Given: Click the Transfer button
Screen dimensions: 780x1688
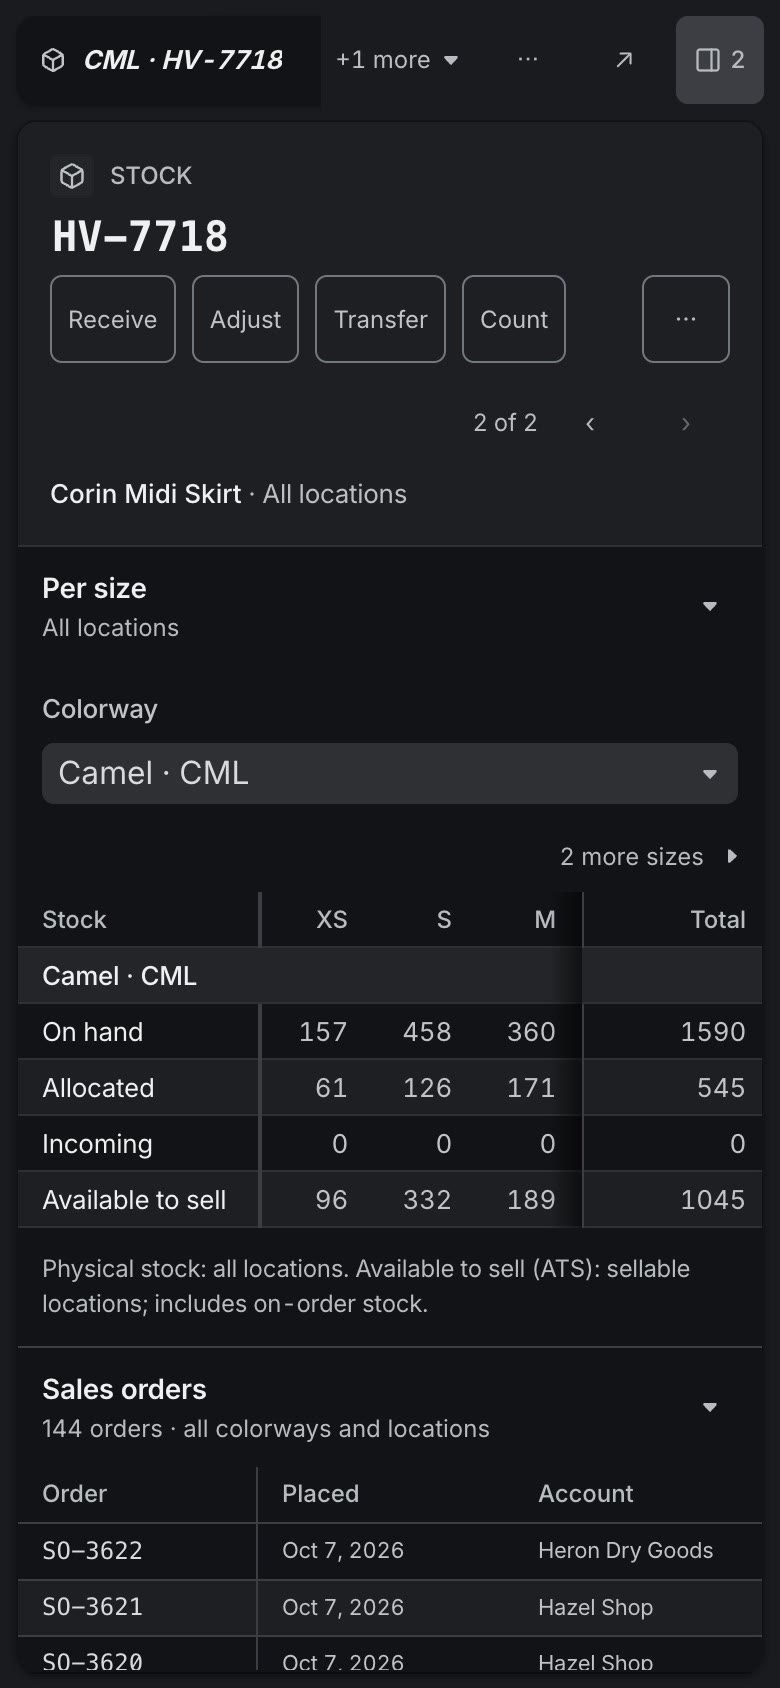Looking at the screenshot, I should (x=380, y=319).
